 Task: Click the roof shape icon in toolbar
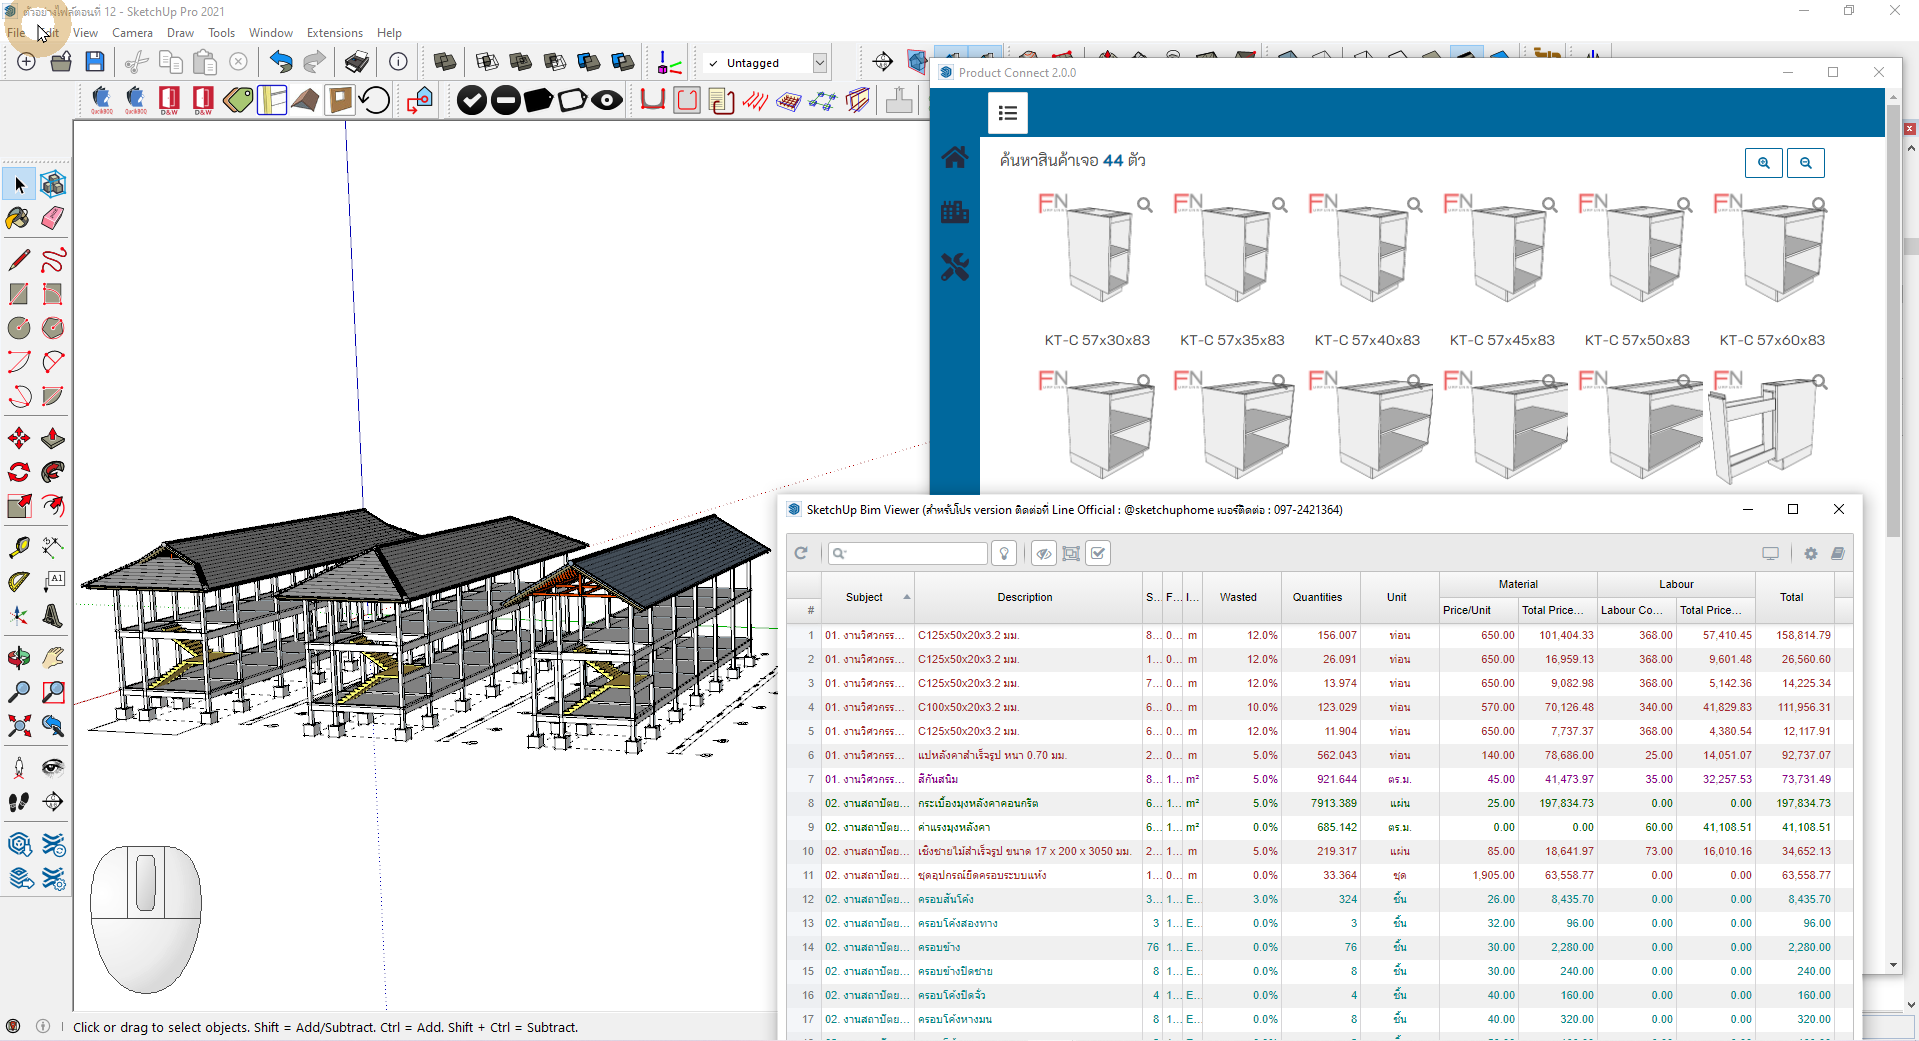point(306,100)
